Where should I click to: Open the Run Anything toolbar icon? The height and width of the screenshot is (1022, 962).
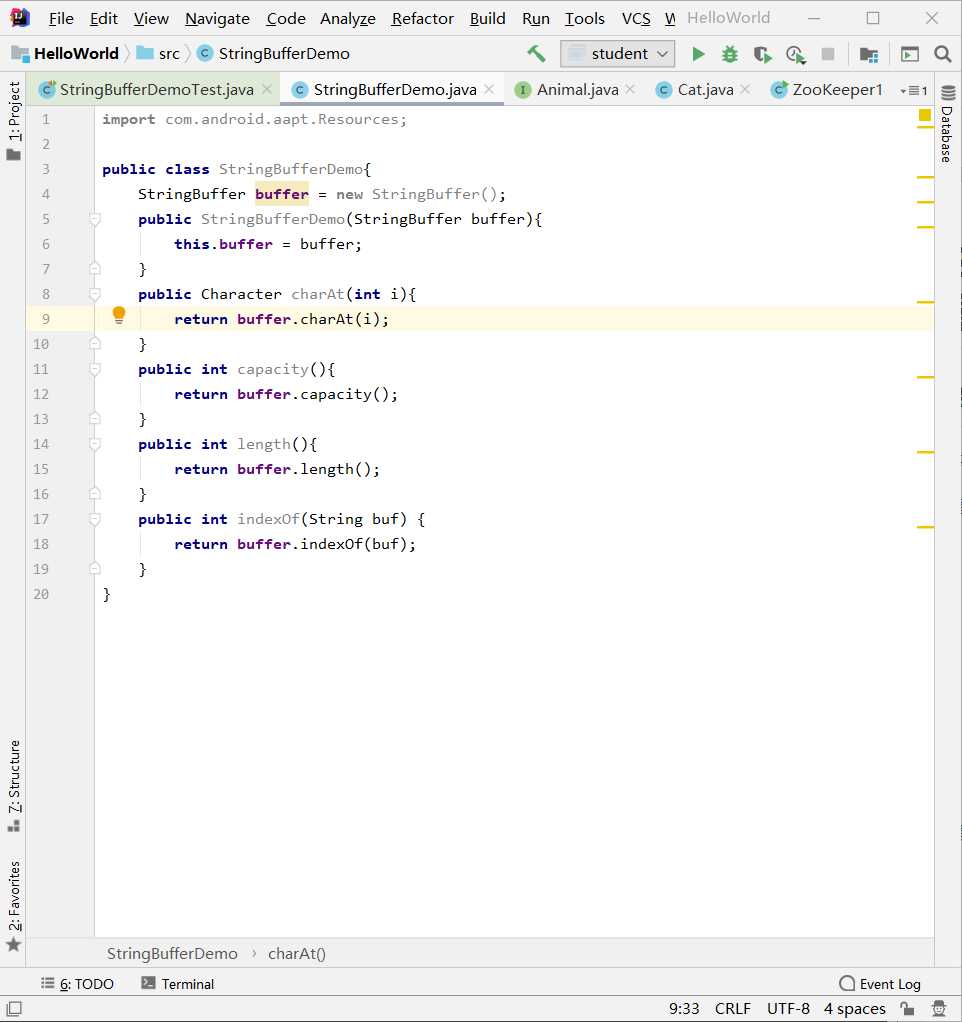[x=909, y=54]
